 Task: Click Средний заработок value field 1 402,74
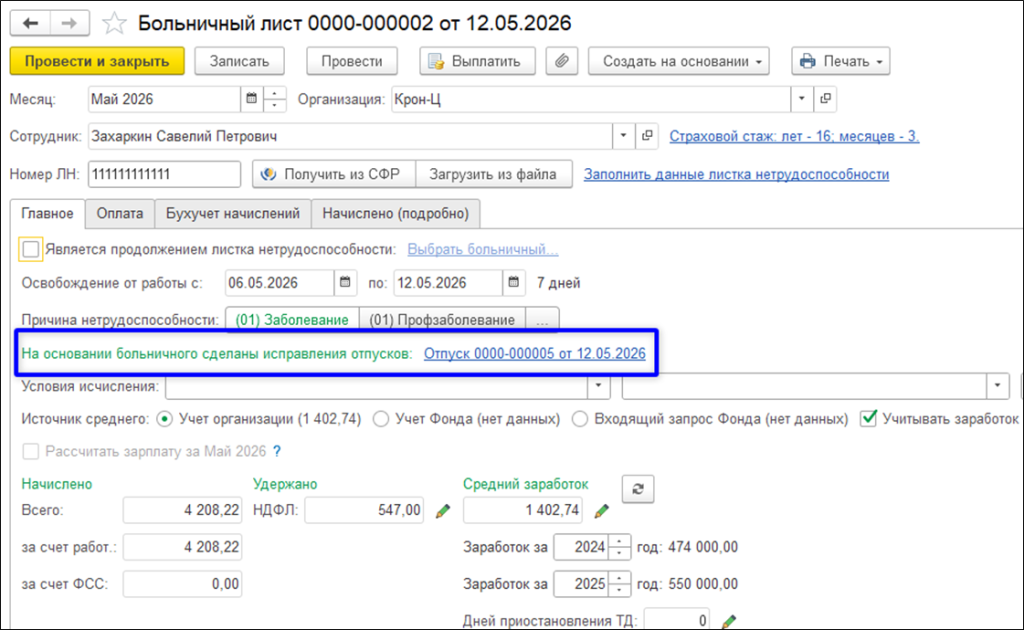click(x=522, y=510)
